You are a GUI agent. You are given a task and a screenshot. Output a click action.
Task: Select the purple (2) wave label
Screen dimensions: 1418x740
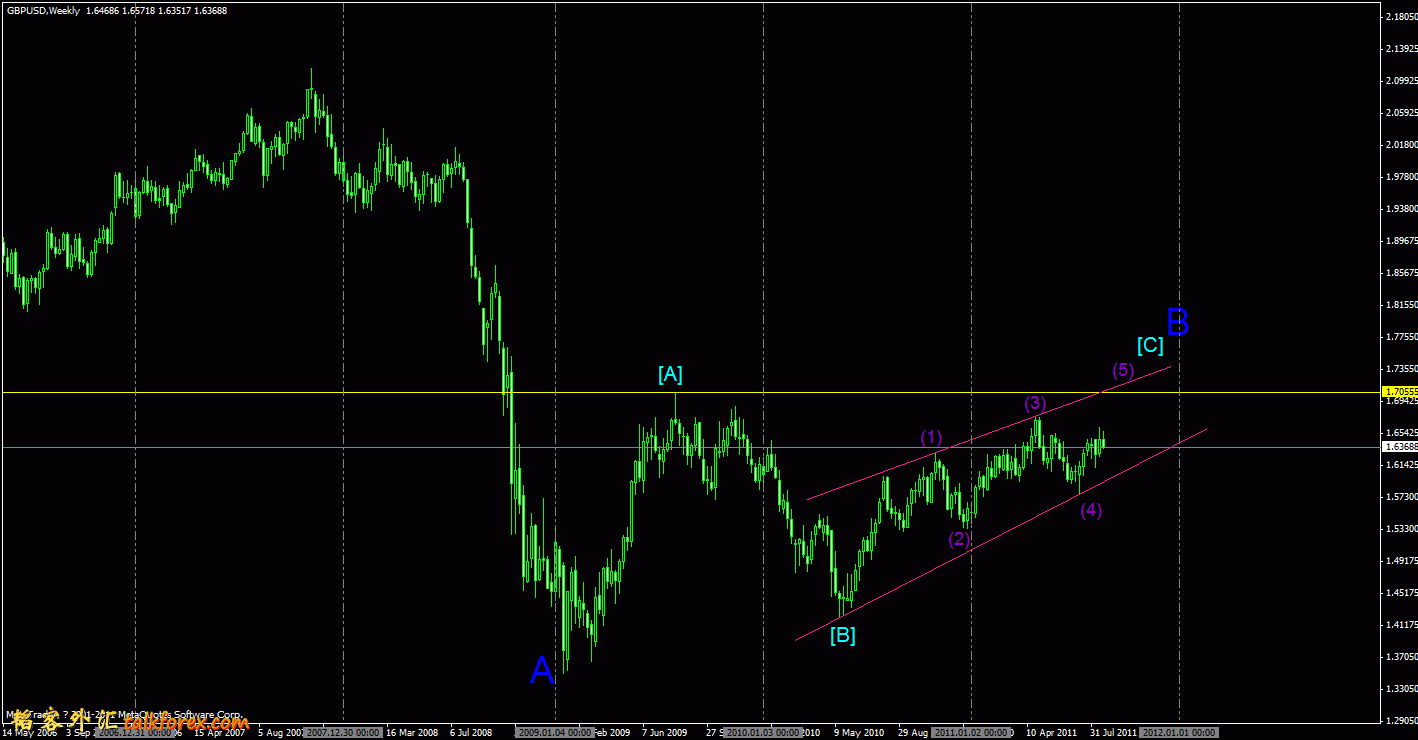coord(959,539)
